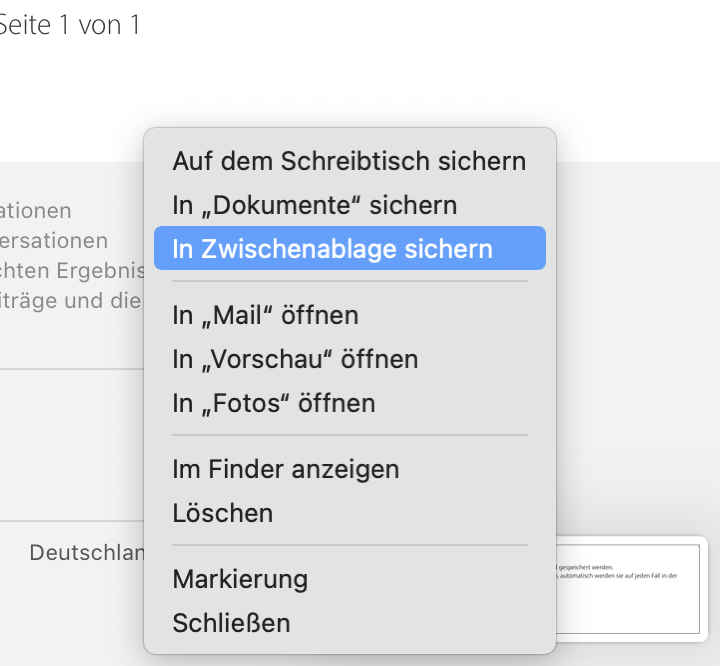This screenshot has height=666, width=720.
Task: Choose "Löschen" to delete the screenshot
Action: click(x=223, y=513)
